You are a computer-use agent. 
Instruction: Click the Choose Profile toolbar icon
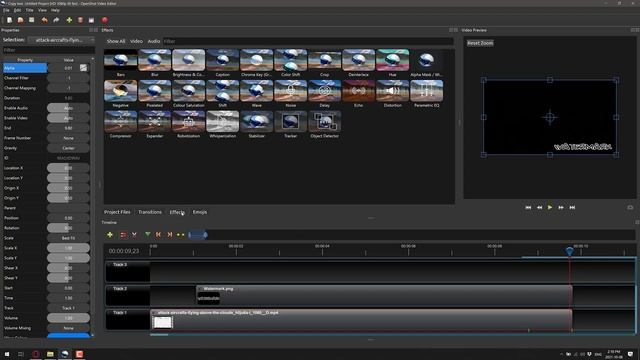pos(80,20)
